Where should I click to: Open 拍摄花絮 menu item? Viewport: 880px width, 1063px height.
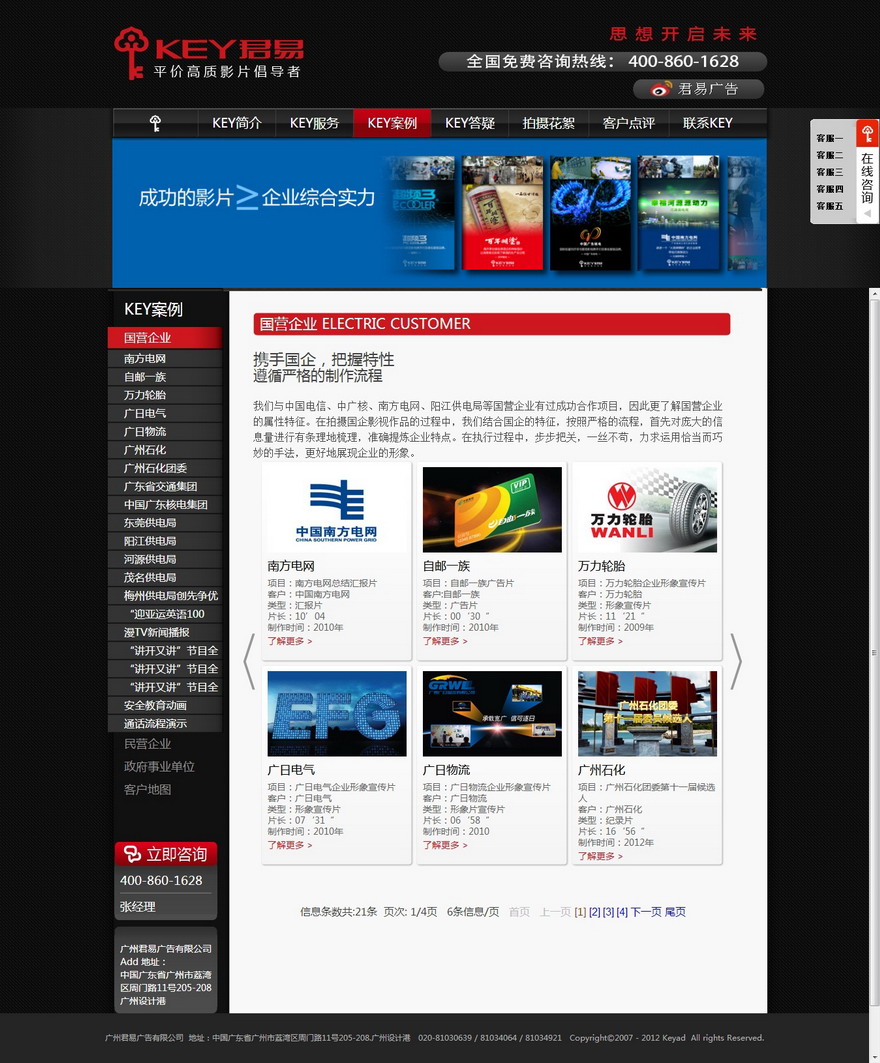coord(548,123)
